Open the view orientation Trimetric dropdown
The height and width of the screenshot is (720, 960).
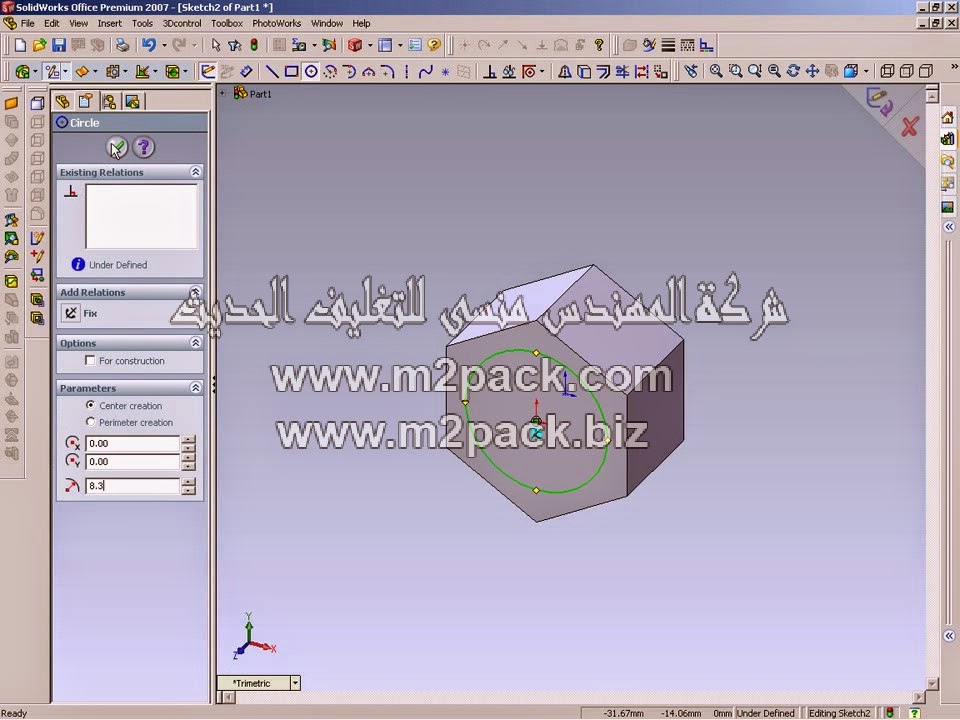pyautogui.click(x=295, y=683)
